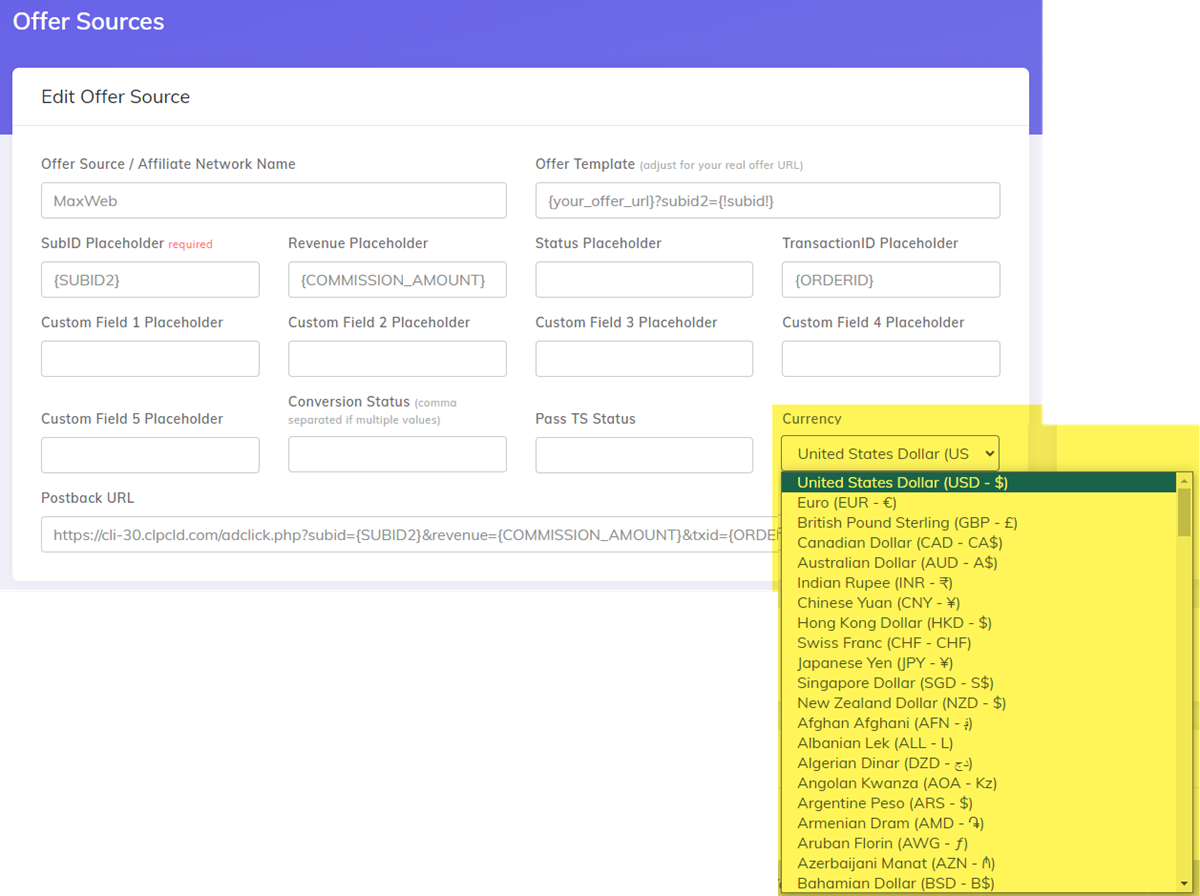Focus the SubID Placeholder field
1200x896 pixels.
(150, 280)
